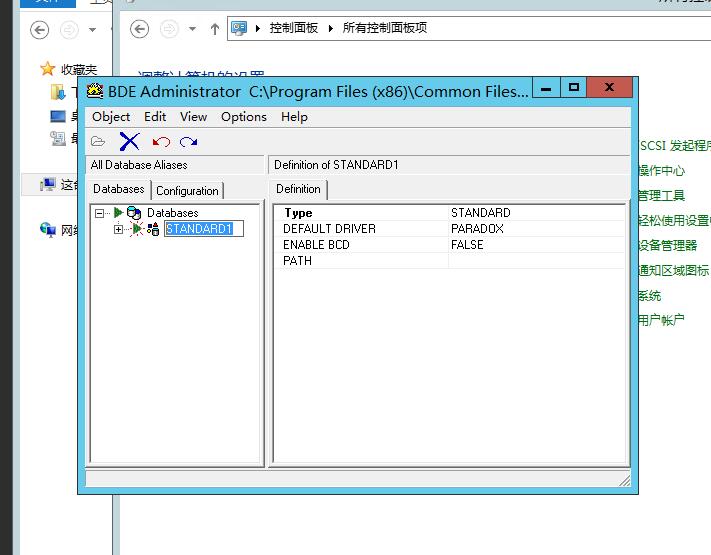Screen dimensions: 711x555
Task: Click the Up arrow button in Explorer
Action: (x=214, y=29)
